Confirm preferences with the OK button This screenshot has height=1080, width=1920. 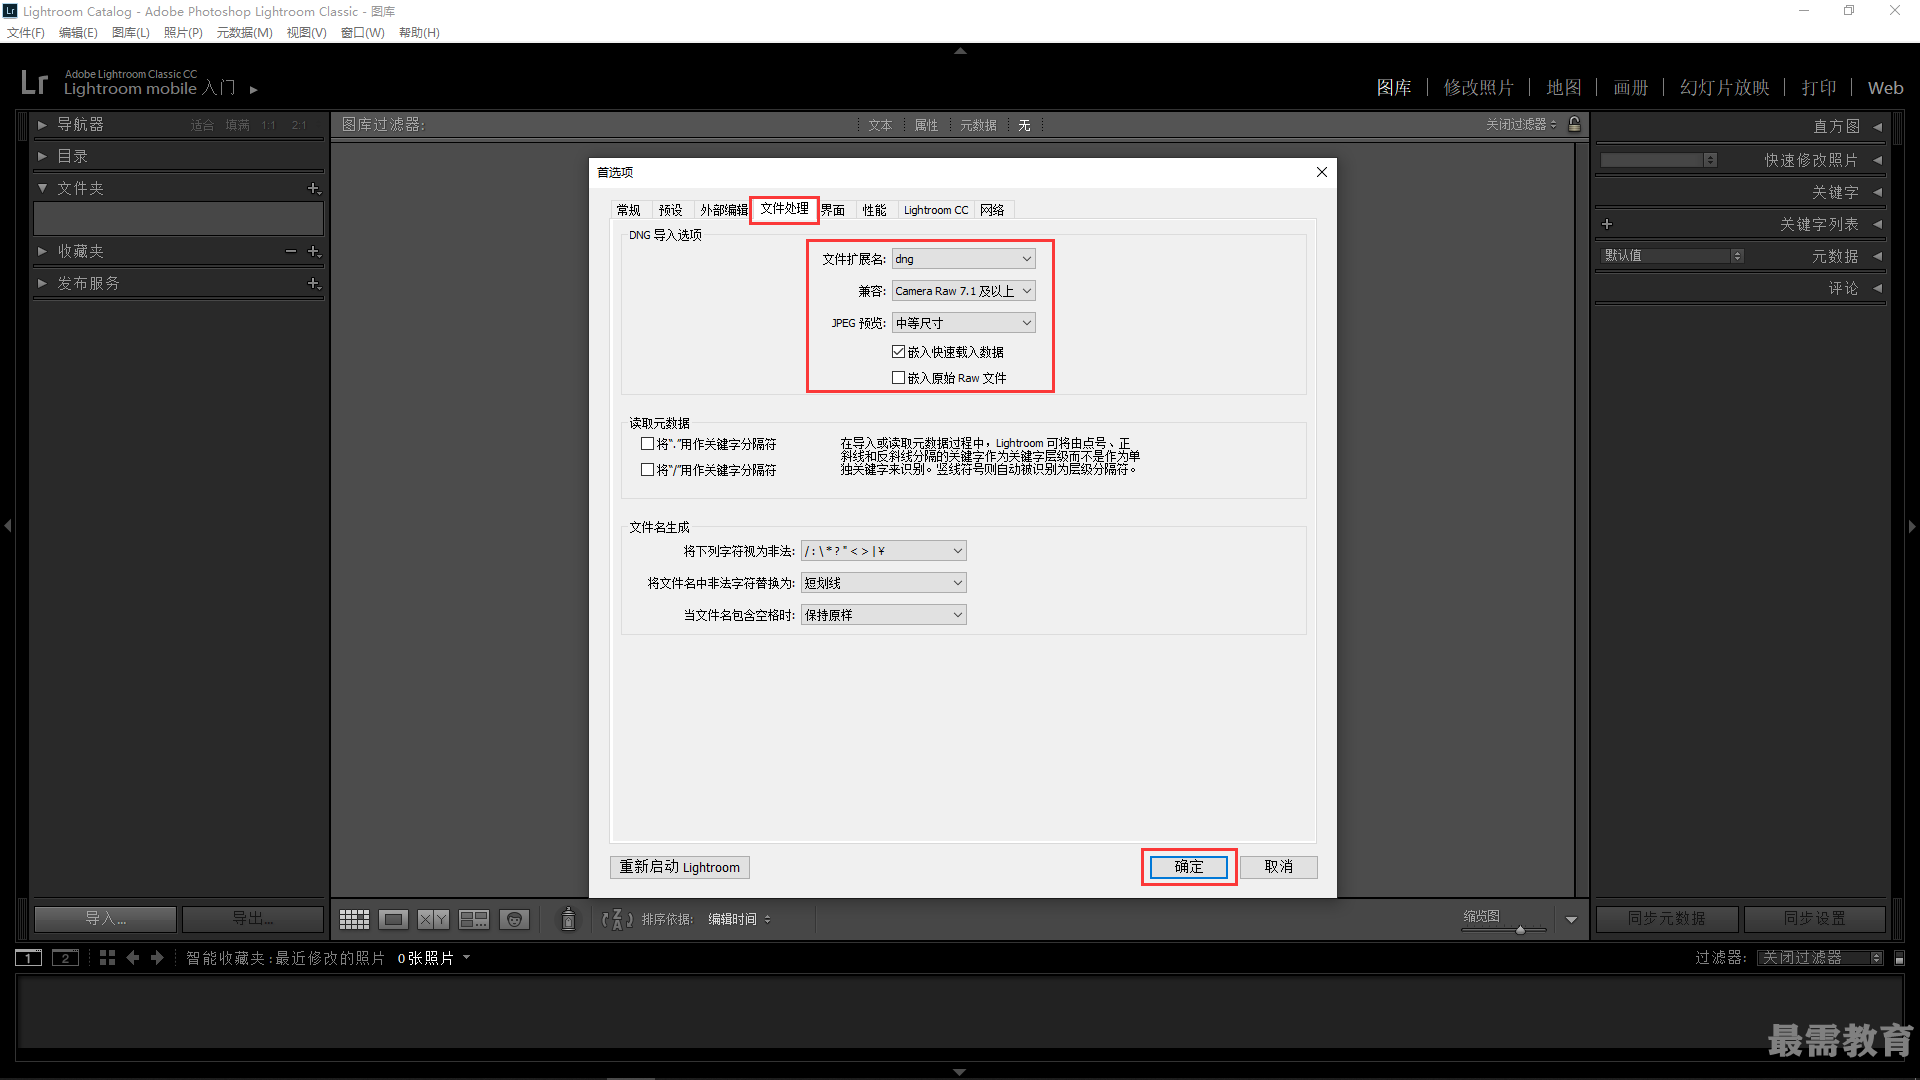point(1189,867)
